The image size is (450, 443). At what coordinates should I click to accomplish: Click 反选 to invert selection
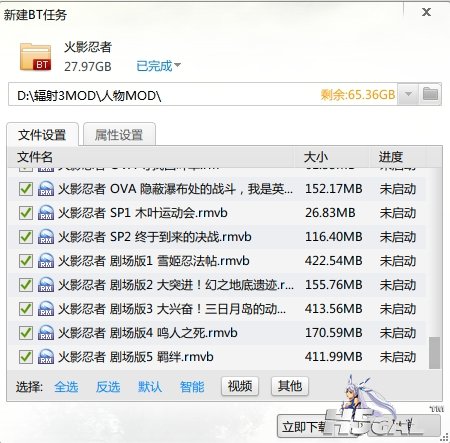[x=108, y=387]
